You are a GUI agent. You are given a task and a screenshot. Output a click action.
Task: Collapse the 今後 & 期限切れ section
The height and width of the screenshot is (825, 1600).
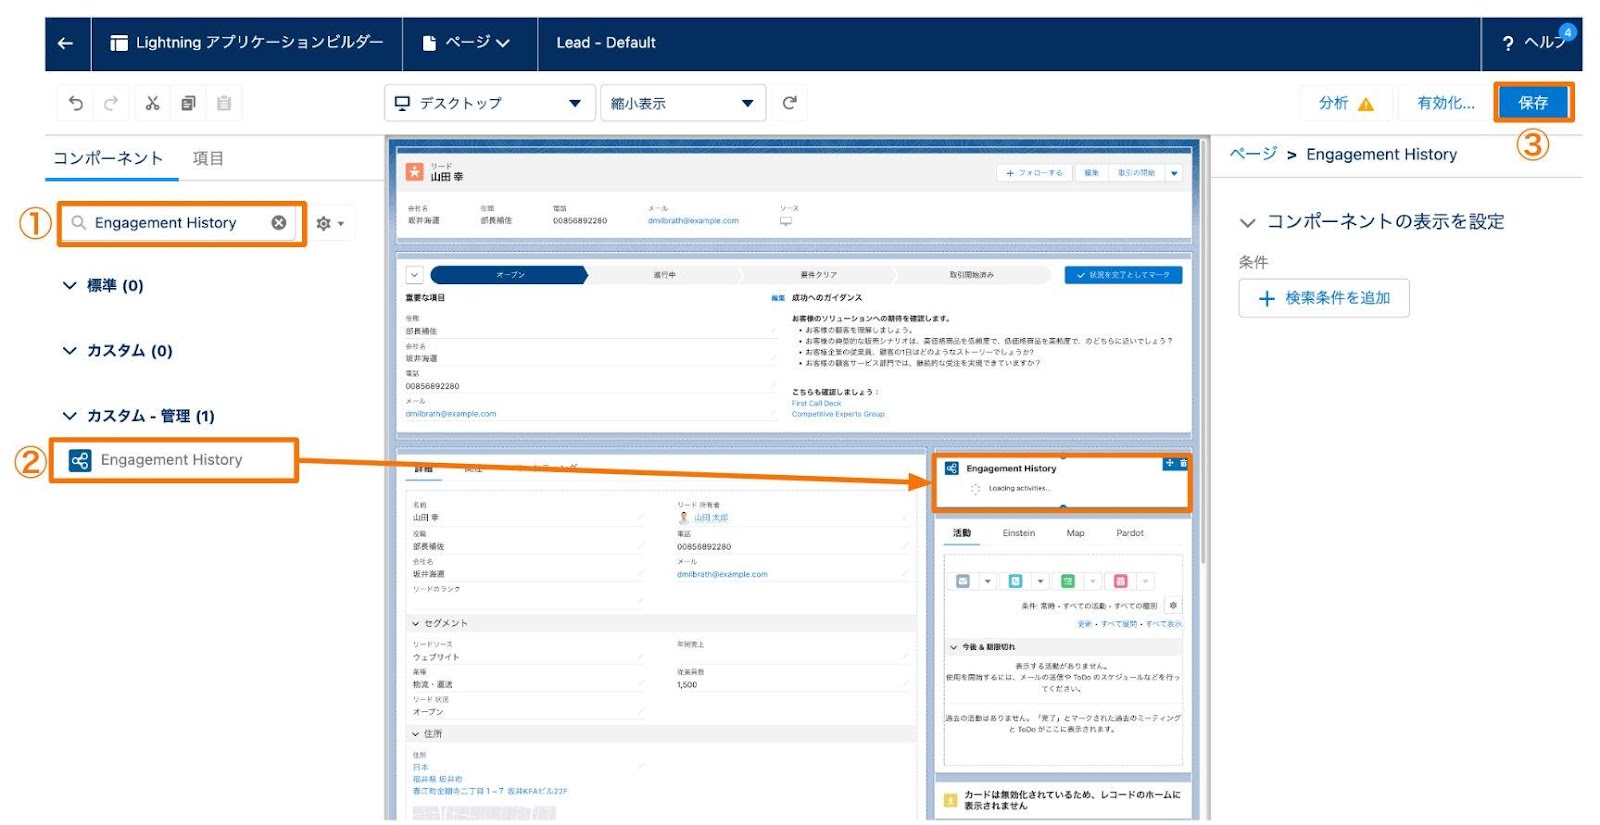click(x=954, y=647)
